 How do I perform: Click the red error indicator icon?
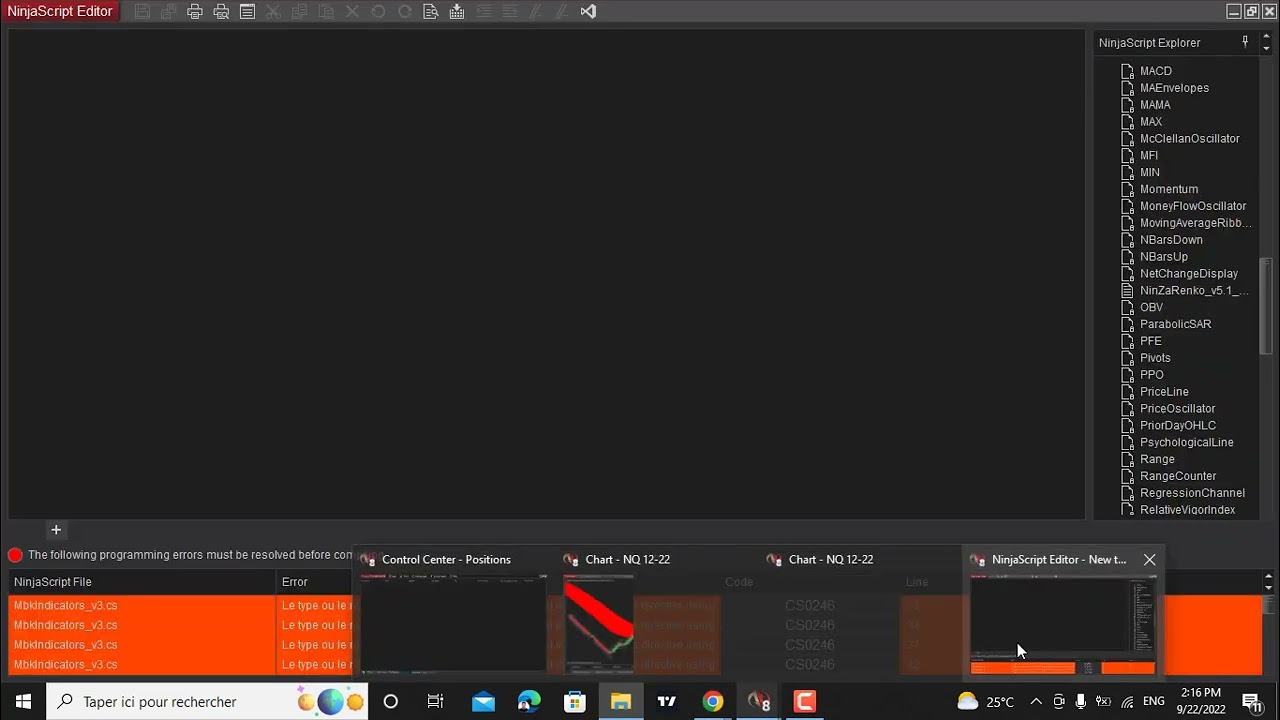[x=15, y=555]
